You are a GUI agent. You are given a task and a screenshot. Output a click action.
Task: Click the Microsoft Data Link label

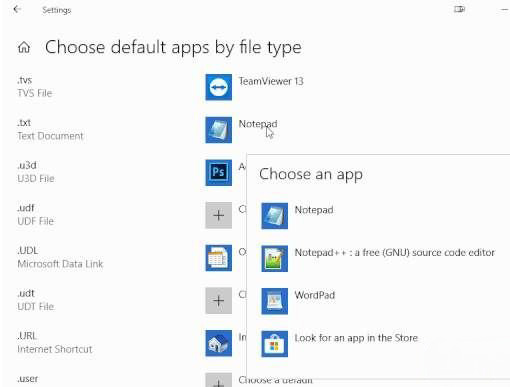tap(60, 264)
